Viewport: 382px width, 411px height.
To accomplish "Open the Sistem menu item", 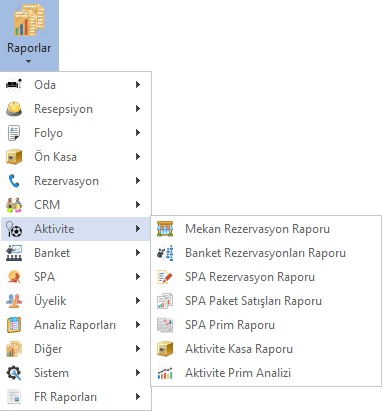I will tap(76, 373).
